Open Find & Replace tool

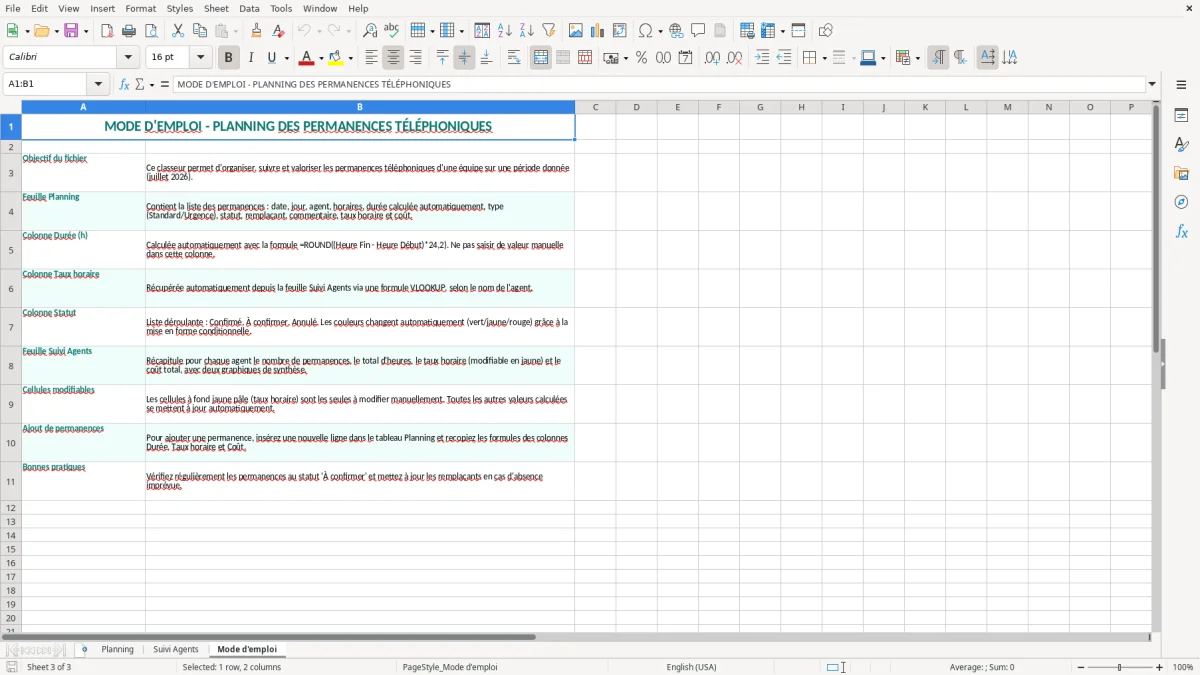point(369,31)
